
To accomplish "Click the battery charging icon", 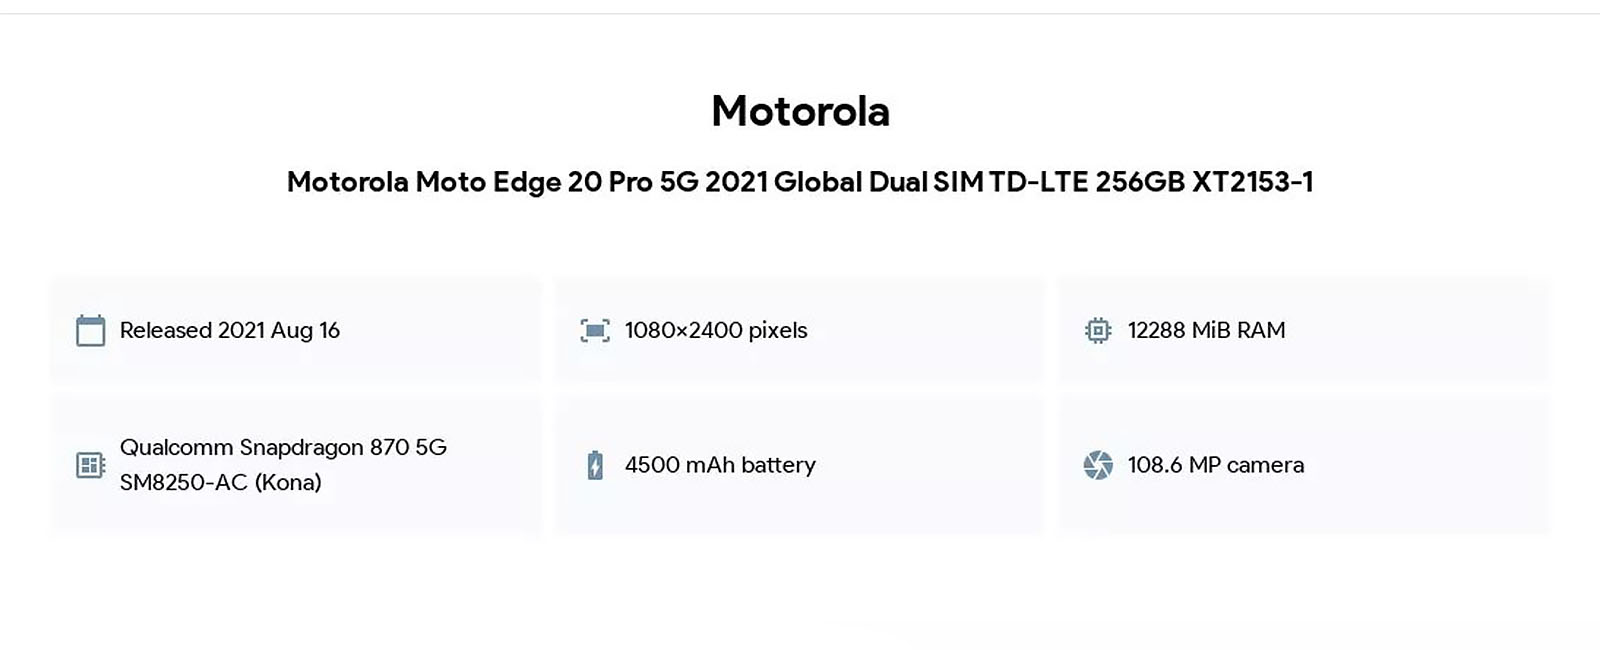I will tap(595, 465).
